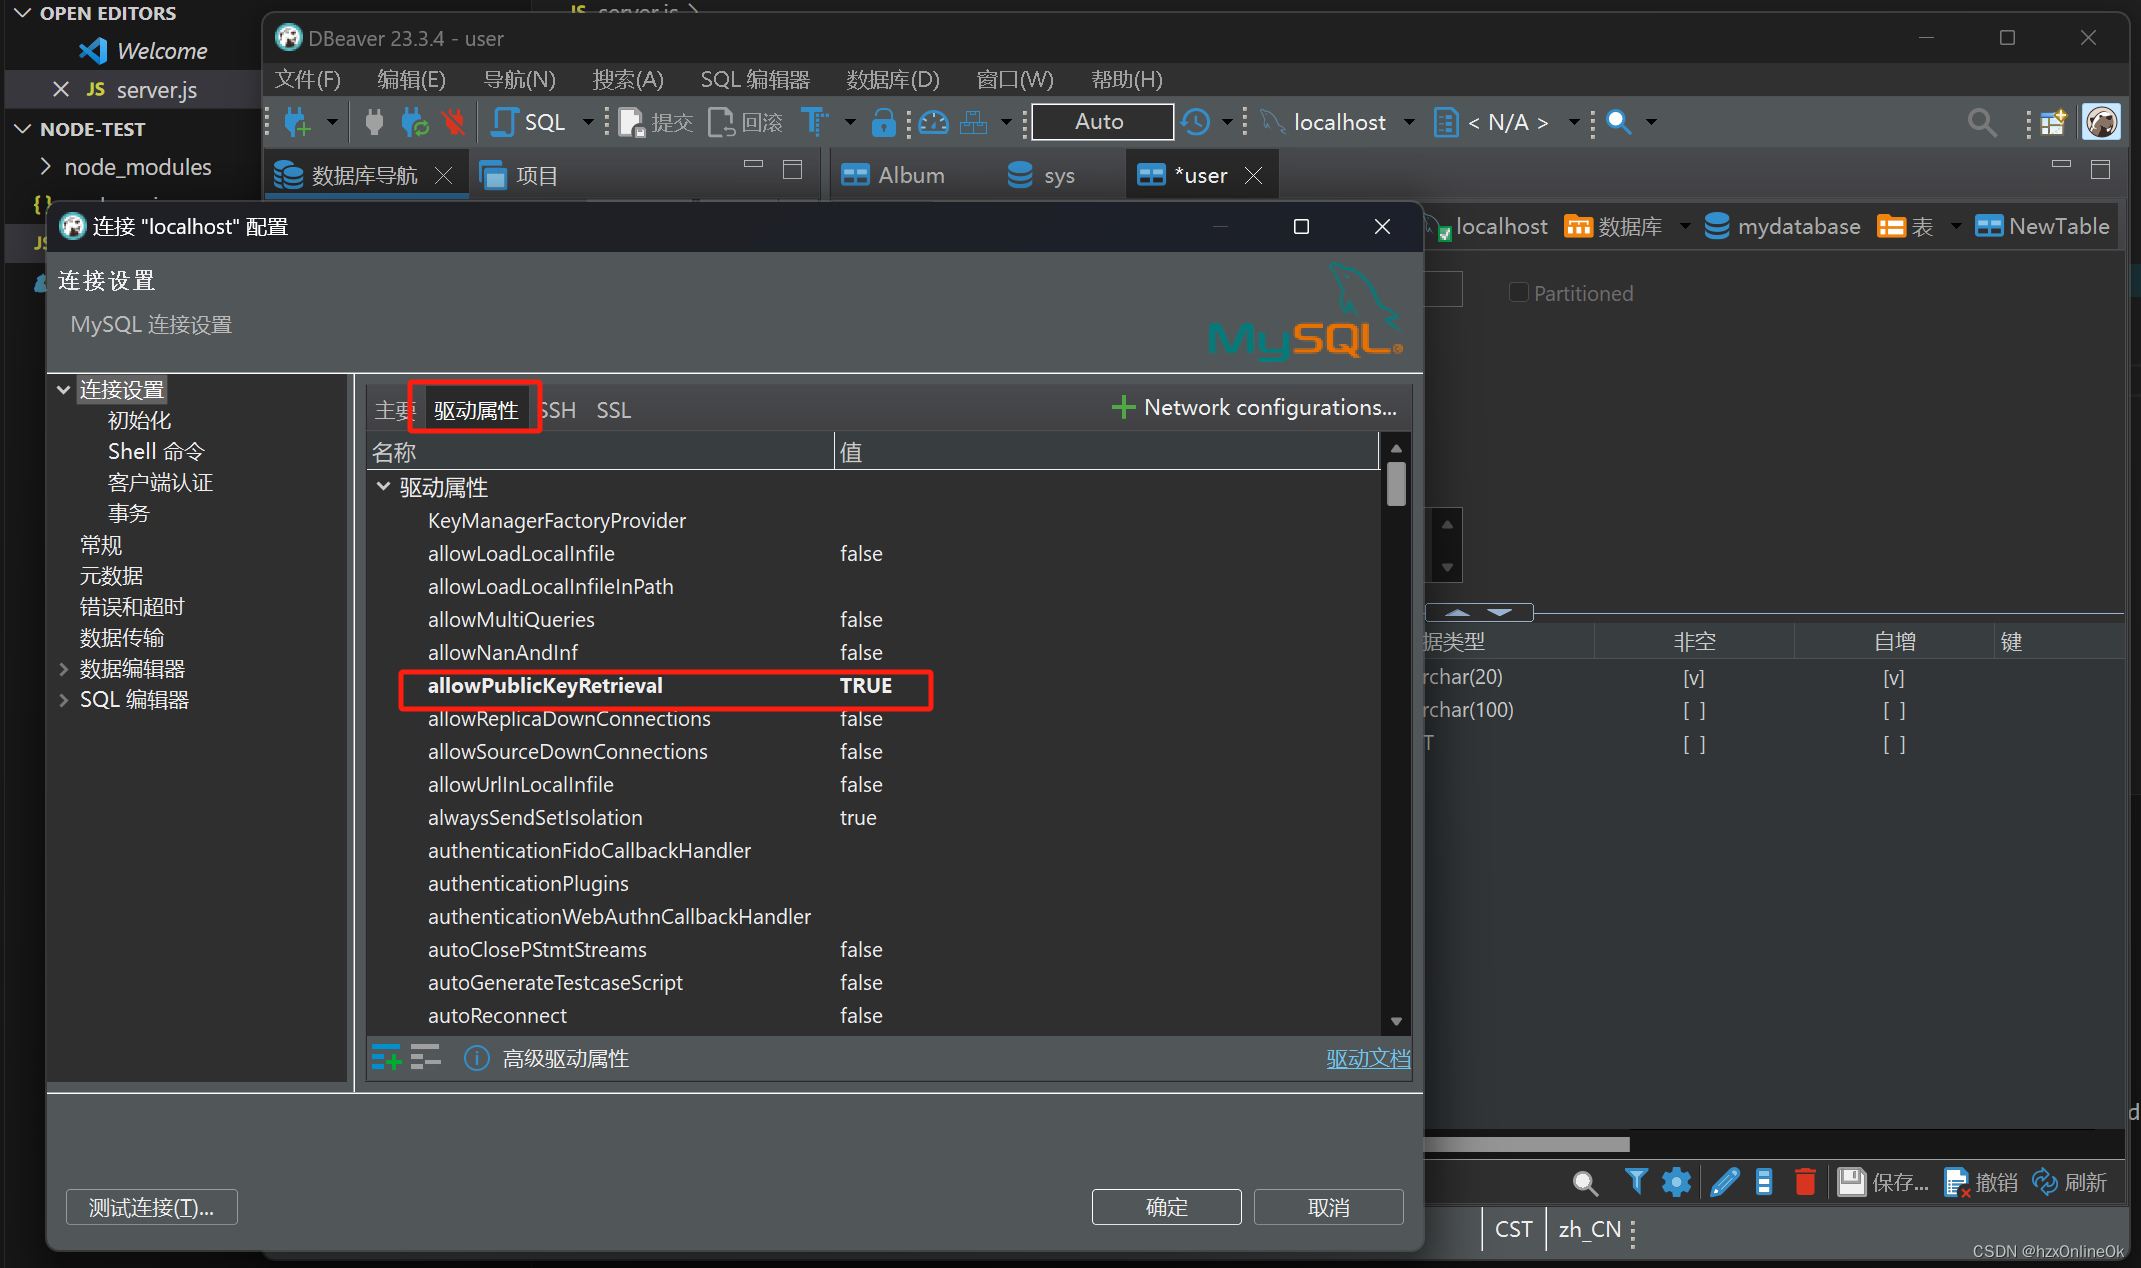
Task: Open the File 文件(F) menu
Action: [x=307, y=79]
